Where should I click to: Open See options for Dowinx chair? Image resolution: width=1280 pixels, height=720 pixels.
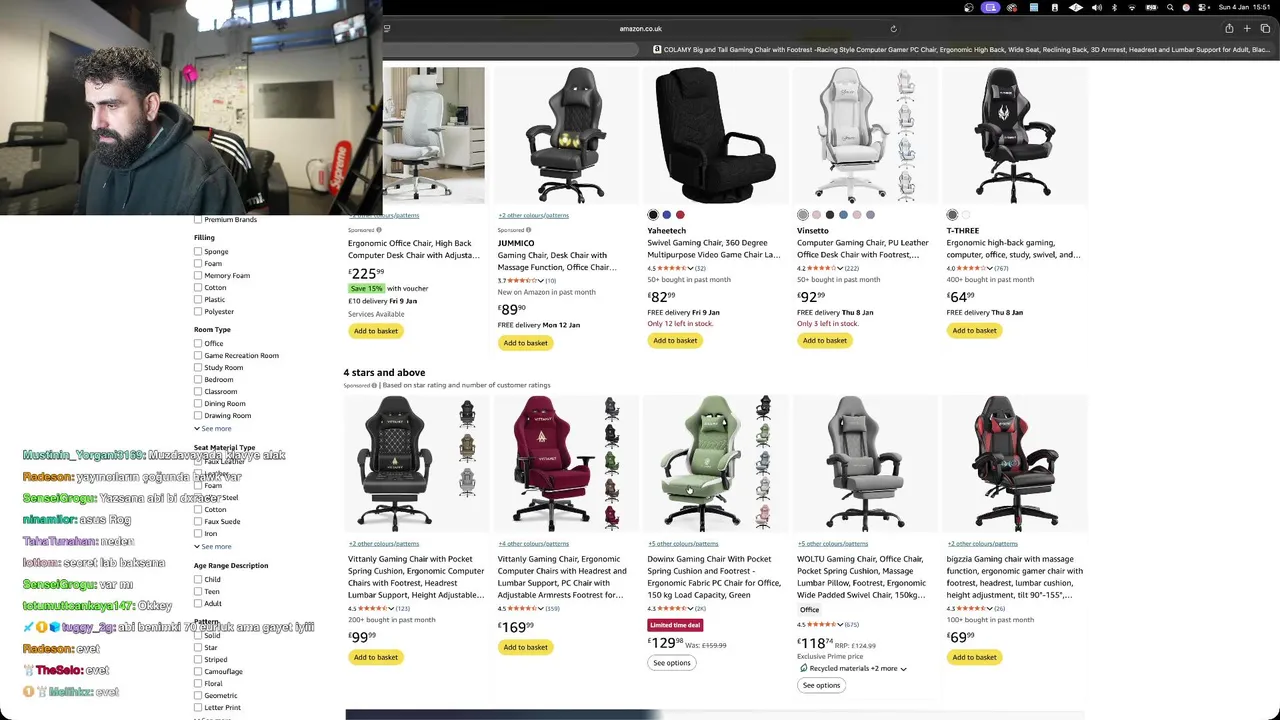click(x=672, y=663)
